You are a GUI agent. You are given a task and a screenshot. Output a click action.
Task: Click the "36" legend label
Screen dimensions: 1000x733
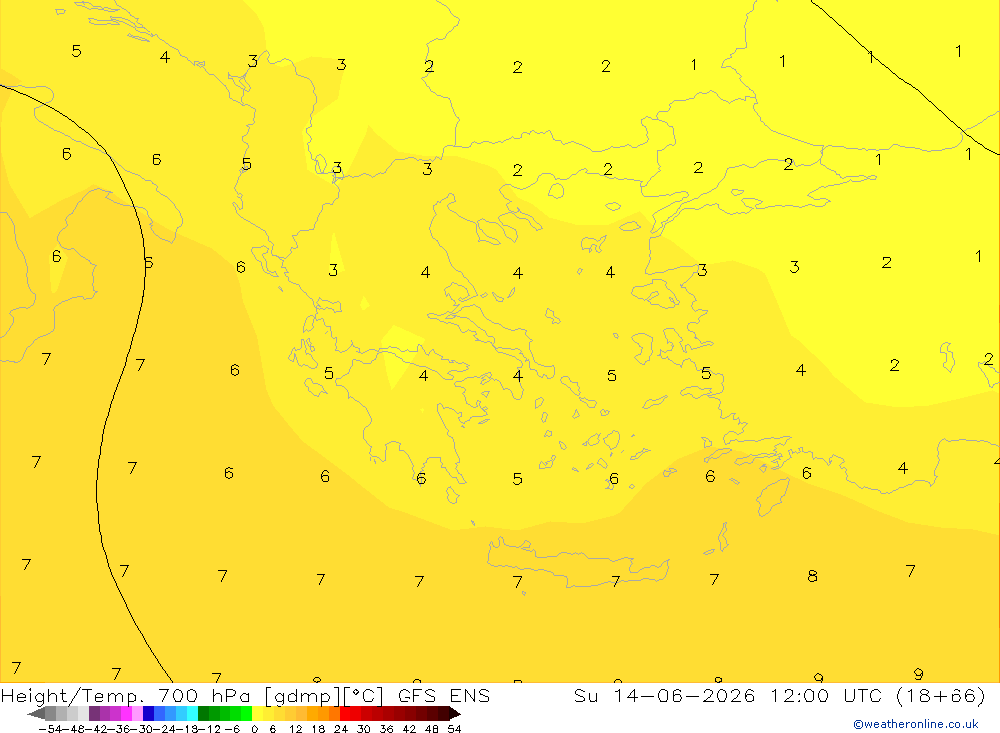pos(386,729)
